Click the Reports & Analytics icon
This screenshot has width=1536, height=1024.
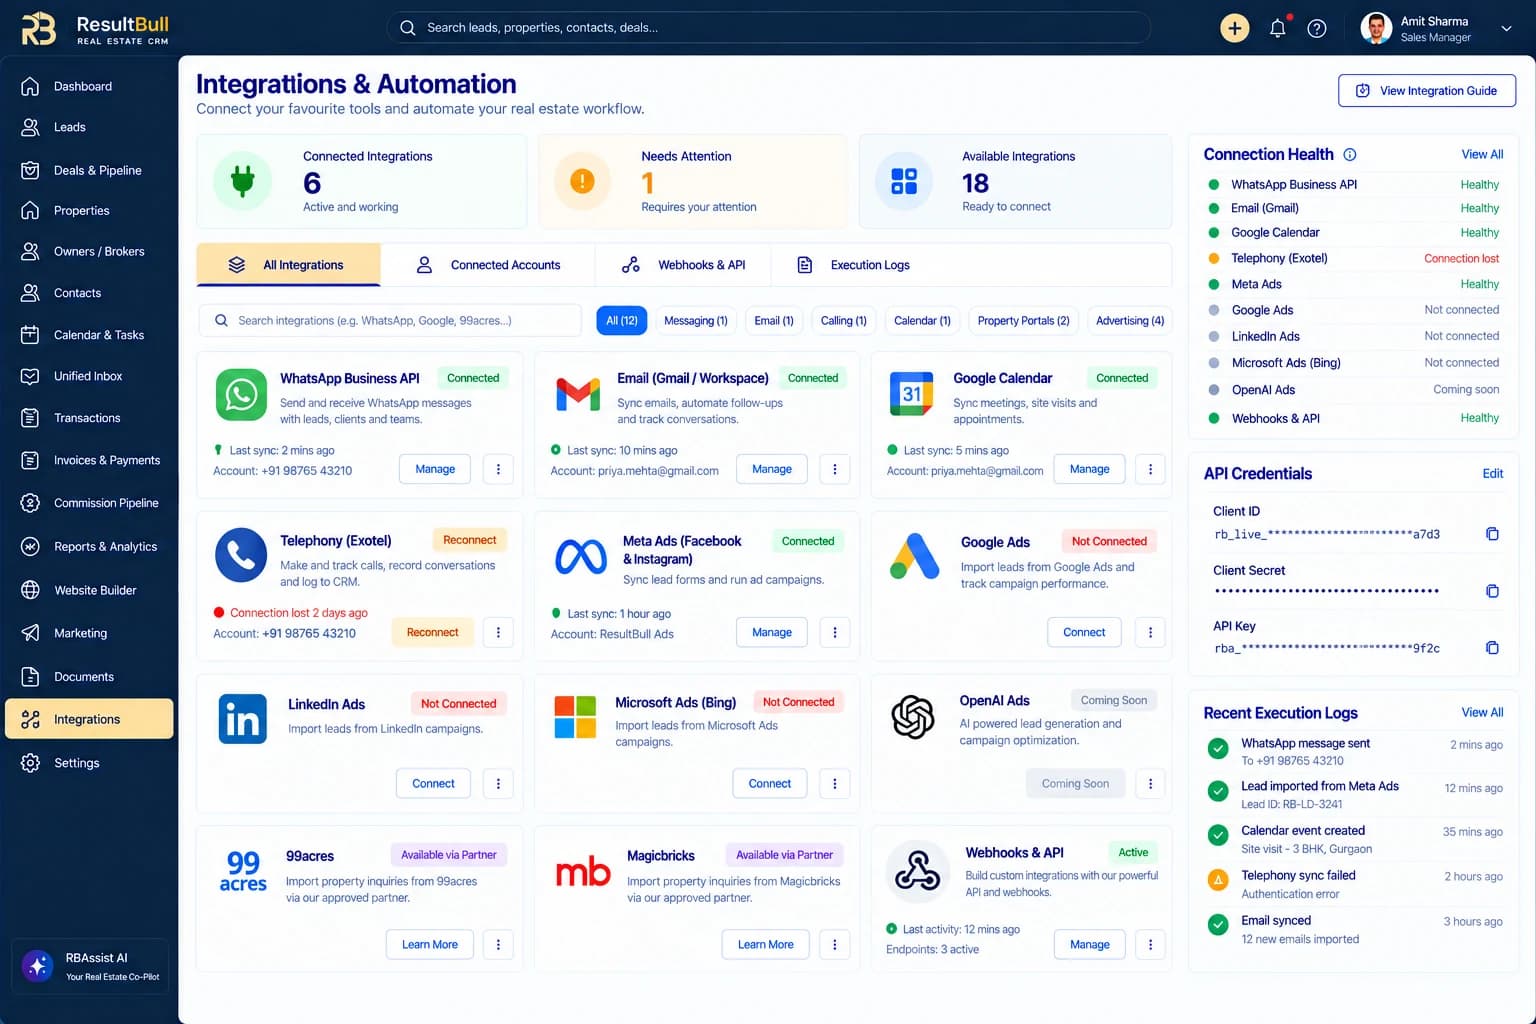coord(30,546)
